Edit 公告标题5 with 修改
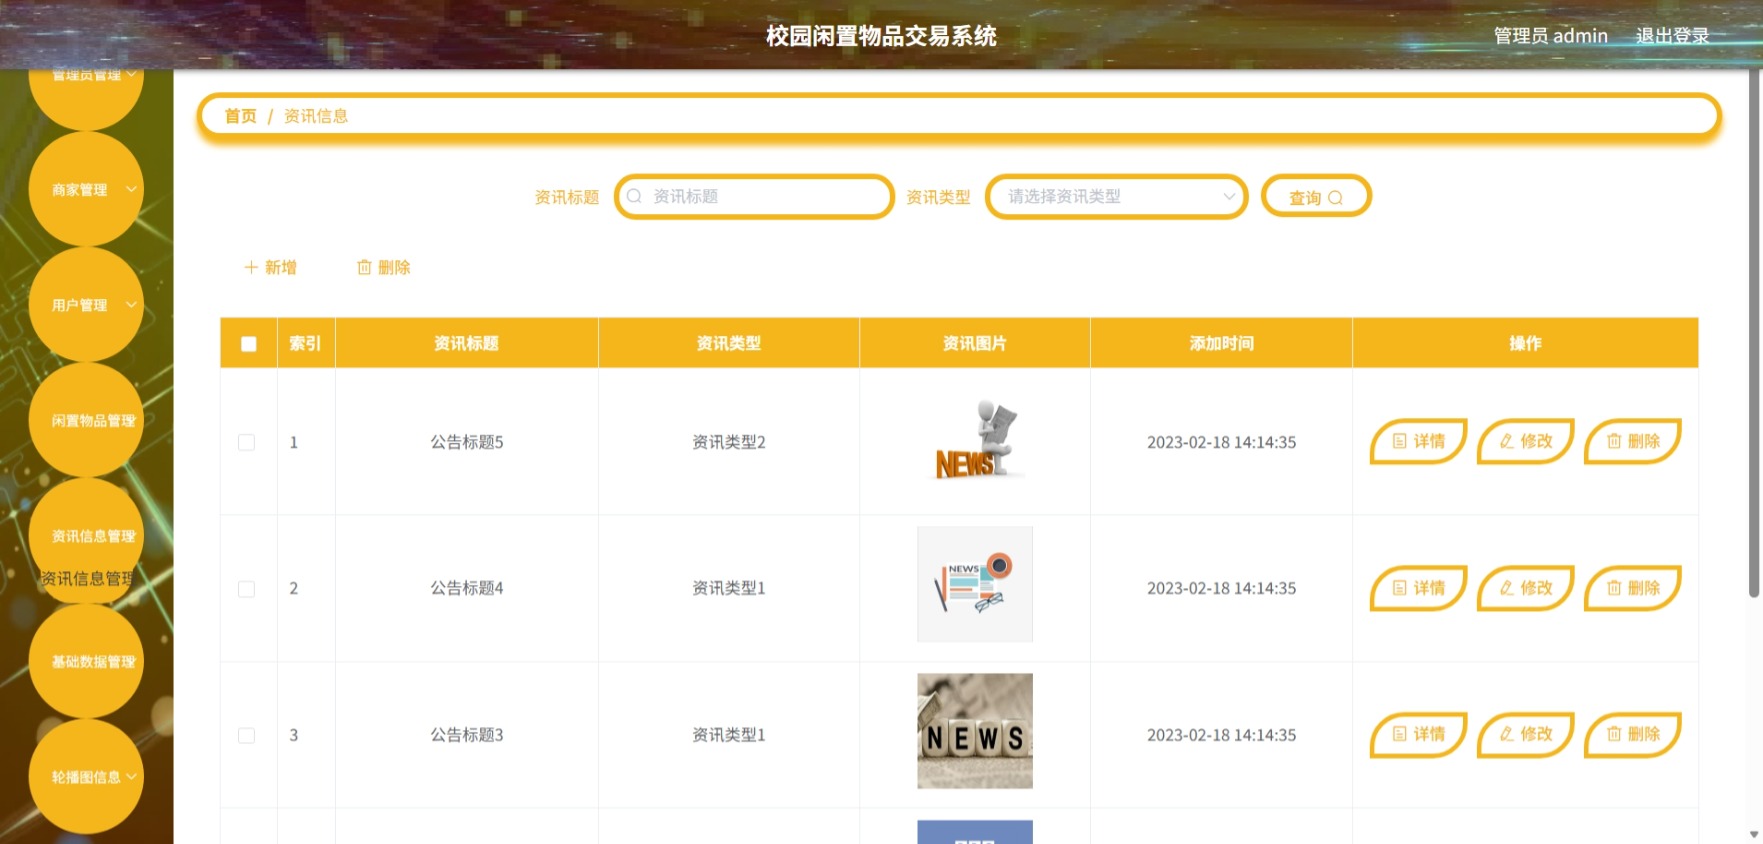 tap(1526, 441)
